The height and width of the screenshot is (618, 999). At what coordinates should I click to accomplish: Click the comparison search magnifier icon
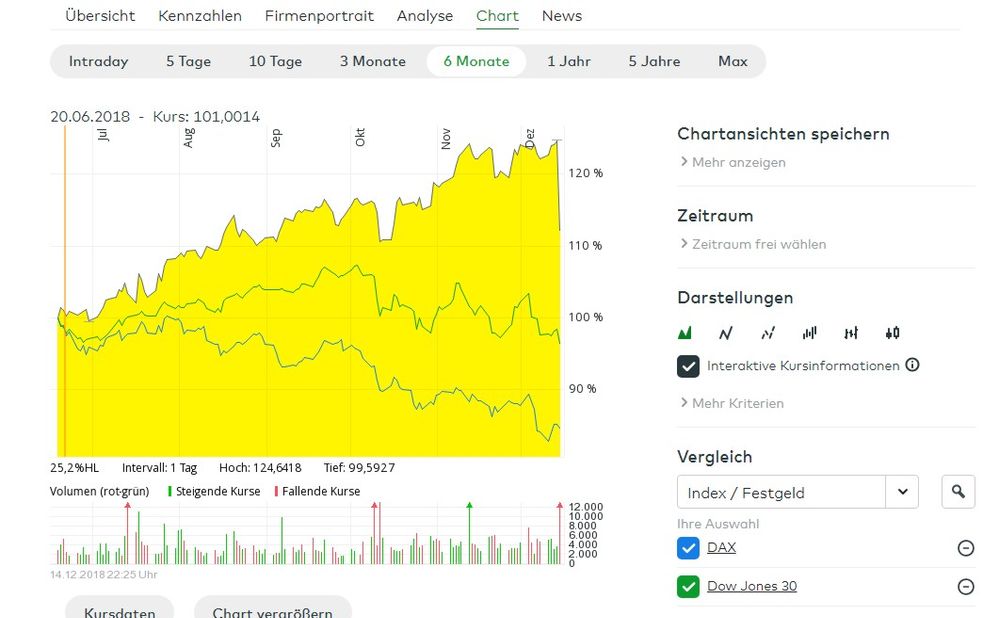pos(958,491)
